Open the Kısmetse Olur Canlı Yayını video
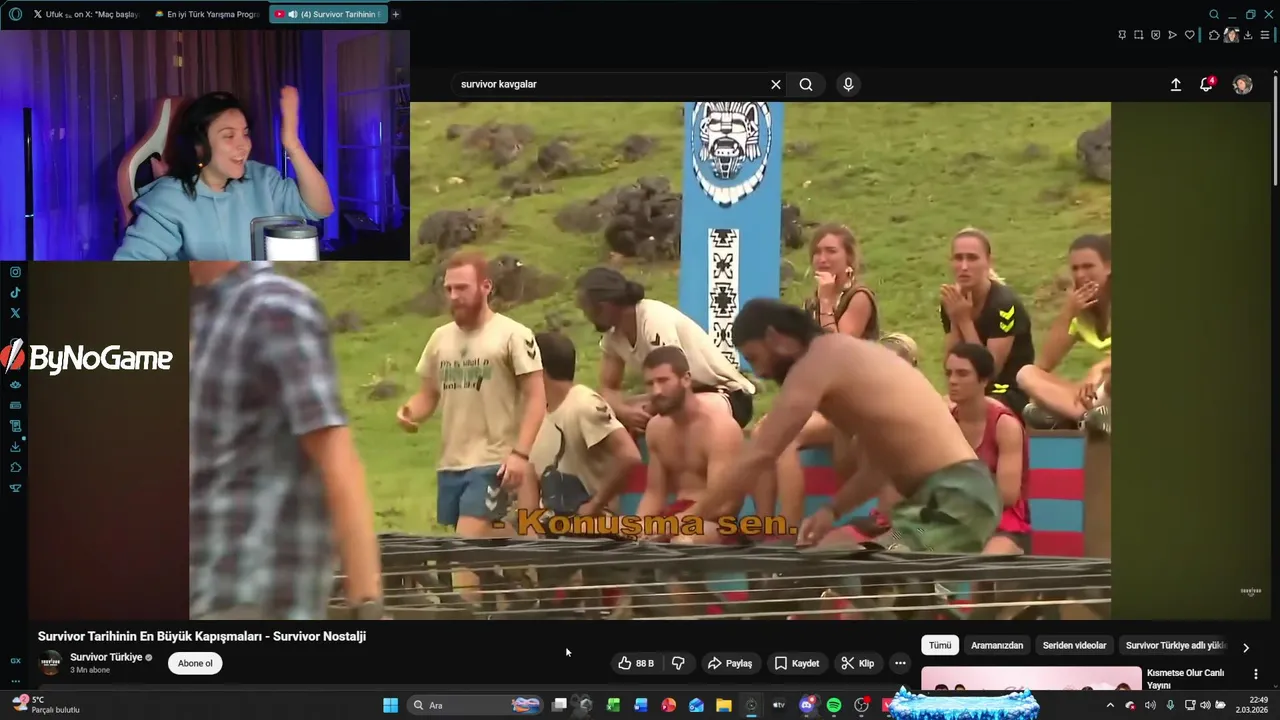Viewport: 1280px width, 720px height. [1185, 679]
